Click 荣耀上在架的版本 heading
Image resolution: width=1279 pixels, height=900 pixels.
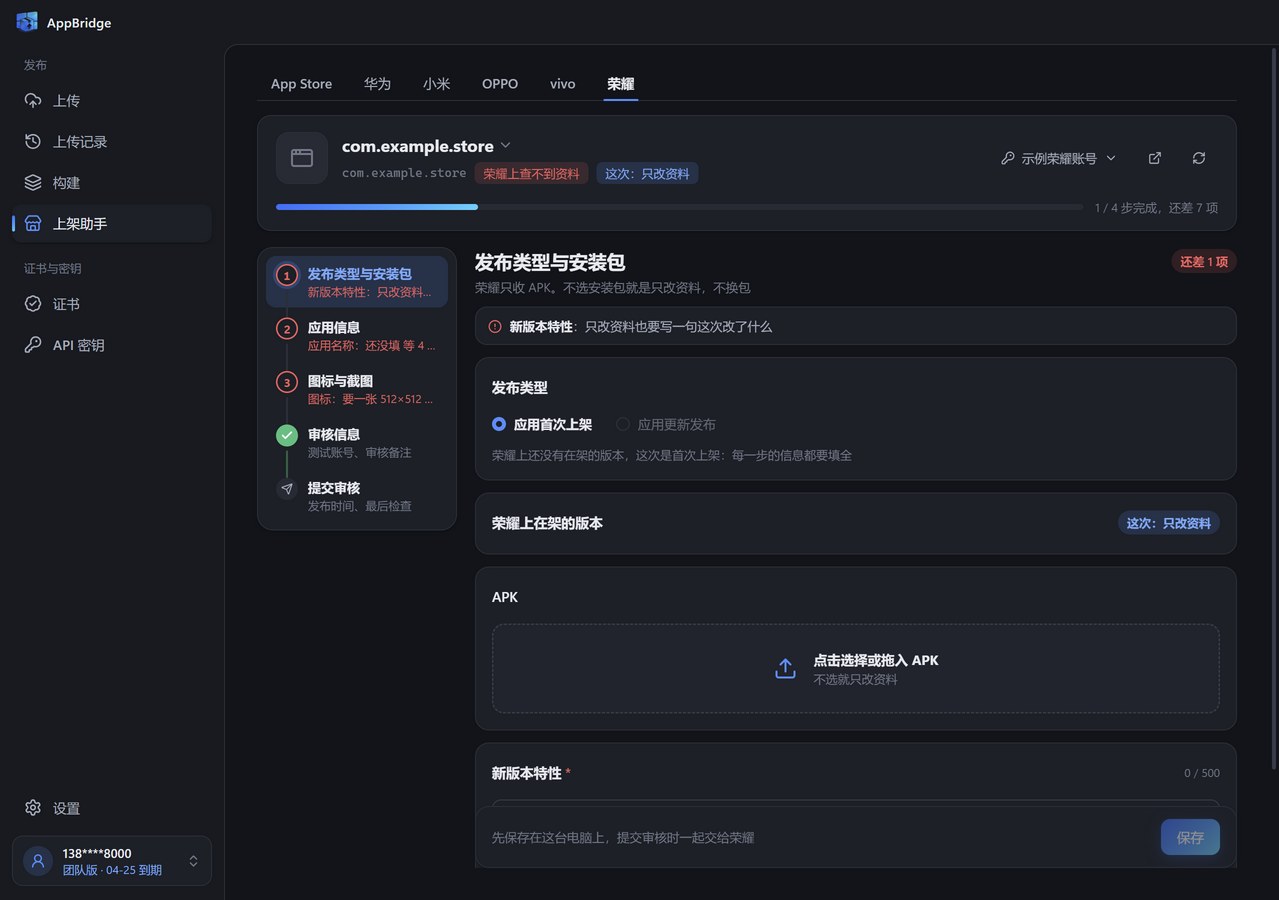click(547, 523)
